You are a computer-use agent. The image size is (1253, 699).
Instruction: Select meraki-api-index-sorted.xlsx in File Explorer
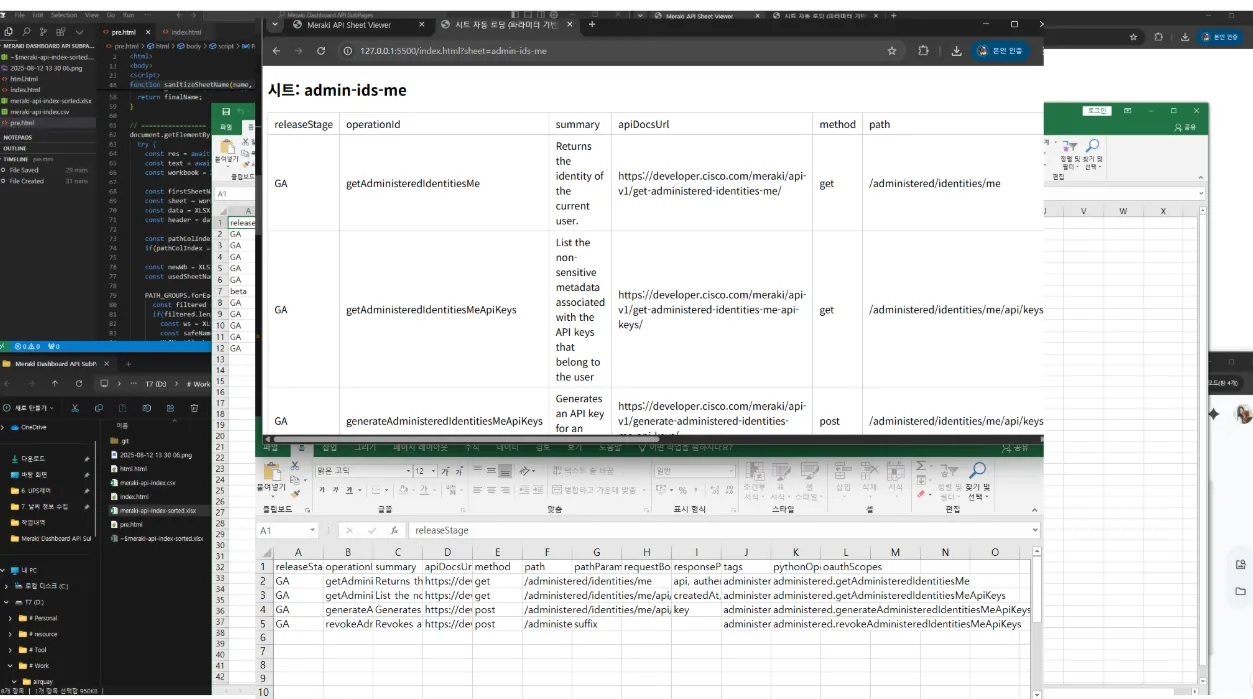157,510
